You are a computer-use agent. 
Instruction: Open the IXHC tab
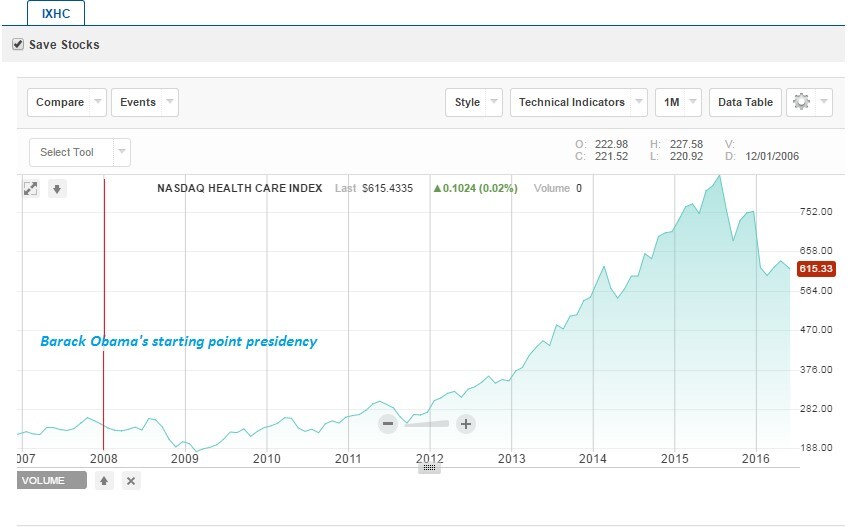coord(56,13)
